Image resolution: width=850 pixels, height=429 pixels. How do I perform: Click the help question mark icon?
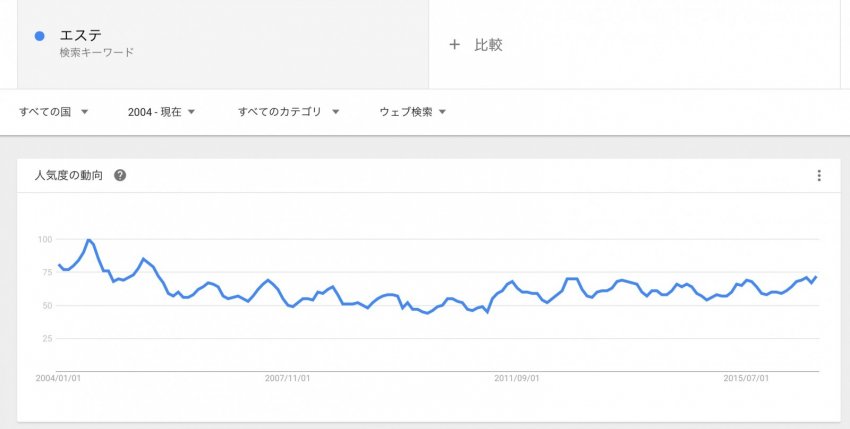pyautogui.click(x=120, y=175)
